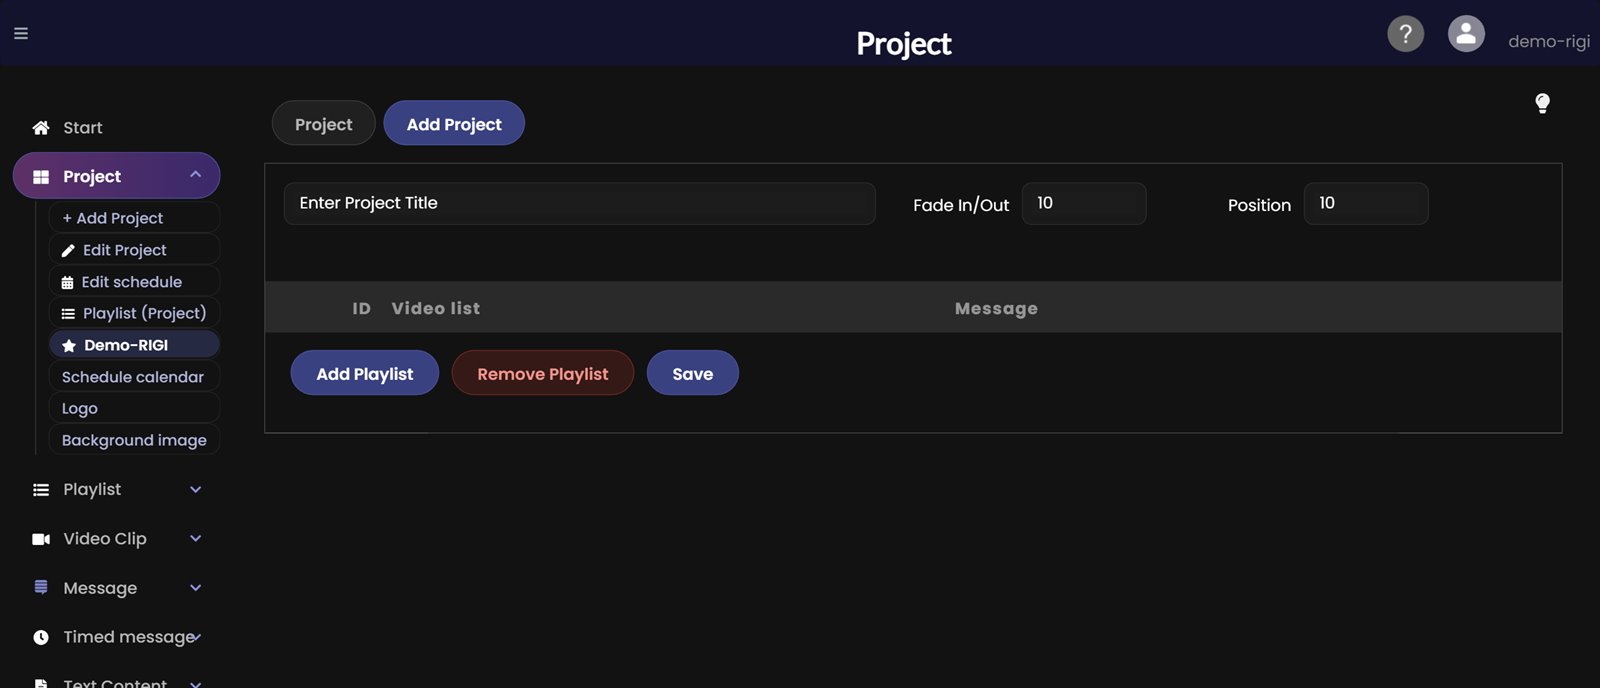This screenshot has height=688, width=1600.
Task: Click the home icon beside Start
Action: tap(41, 128)
